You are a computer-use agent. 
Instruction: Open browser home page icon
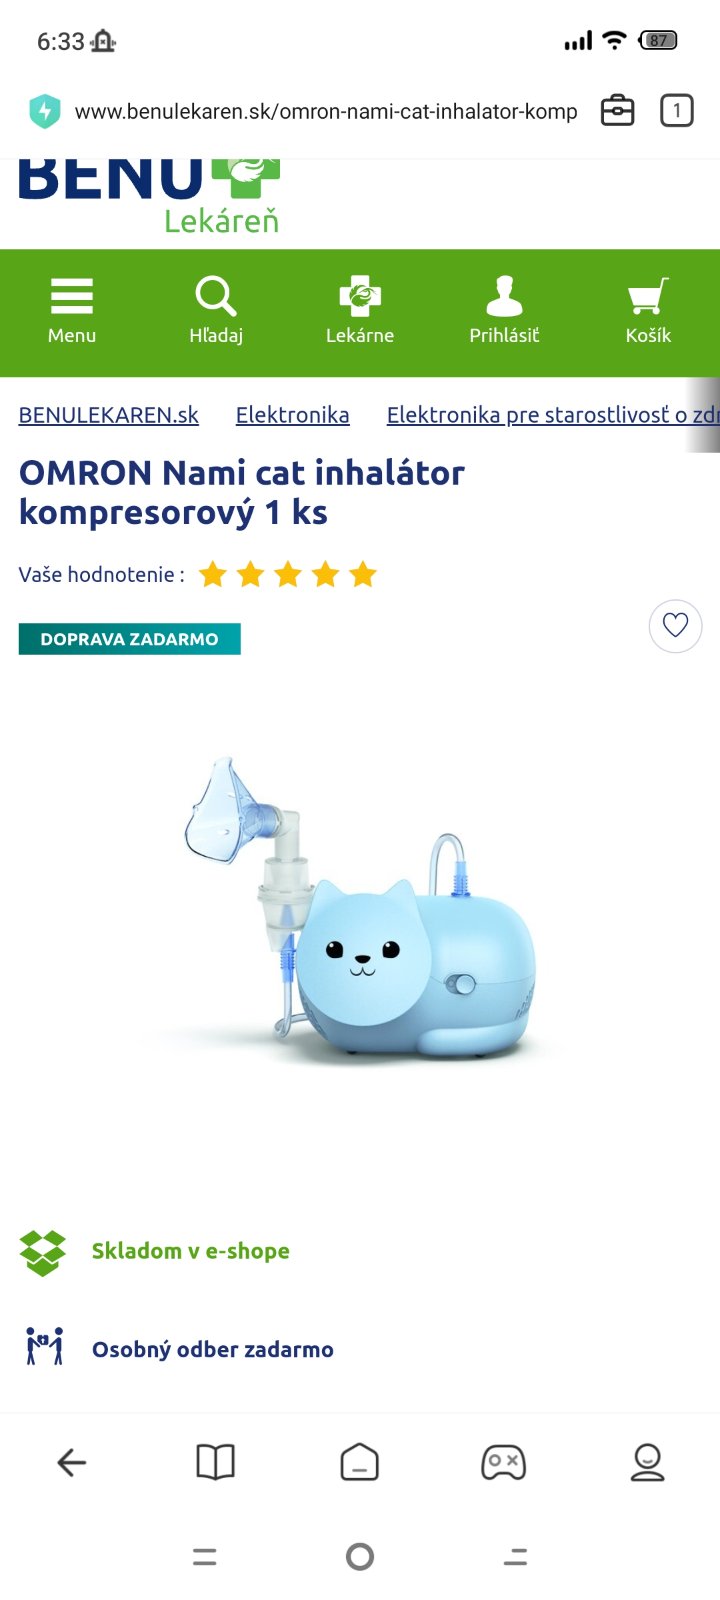point(360,1463)
